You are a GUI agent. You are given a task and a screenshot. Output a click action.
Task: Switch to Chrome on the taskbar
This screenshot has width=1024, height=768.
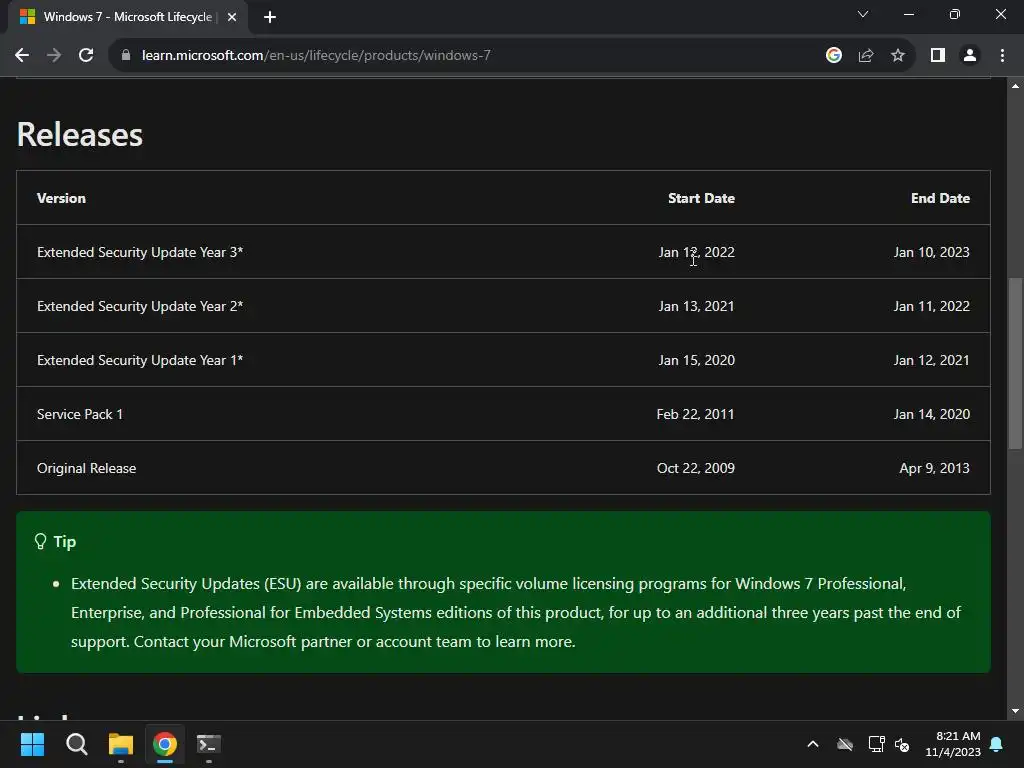tap(165, 744)
